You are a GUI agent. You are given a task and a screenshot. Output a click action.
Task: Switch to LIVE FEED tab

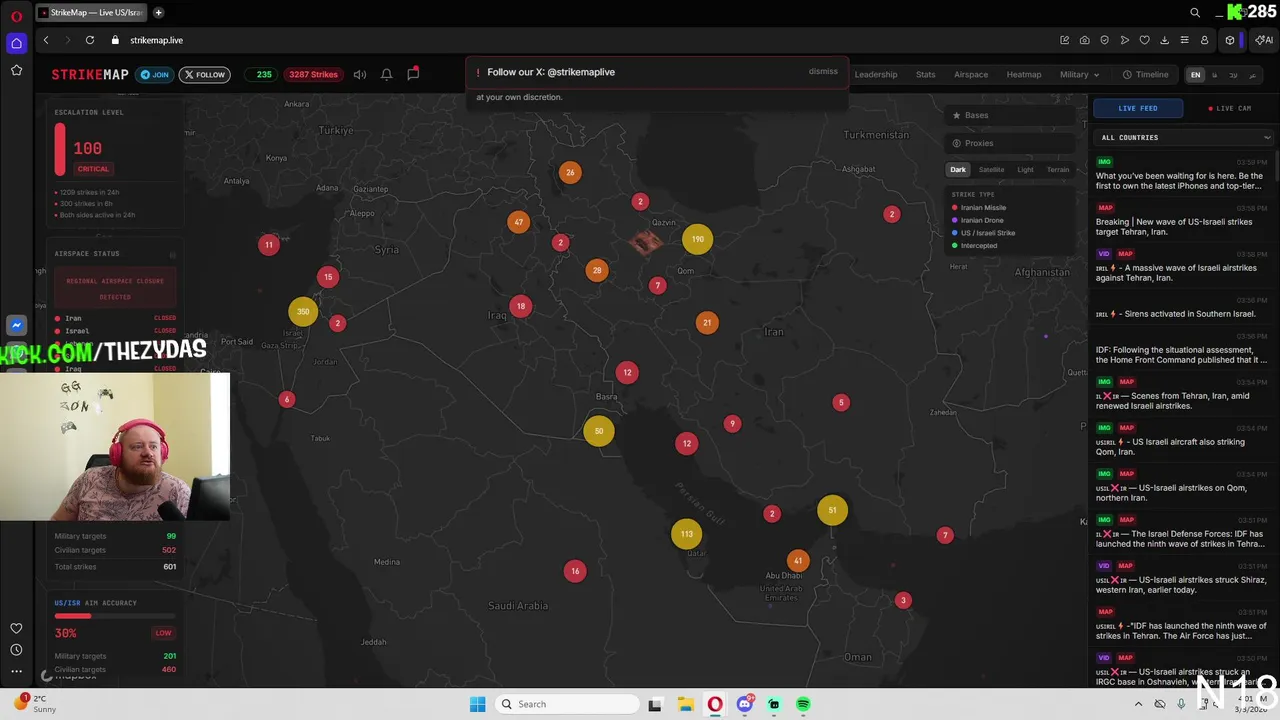tap(1138, 108)
